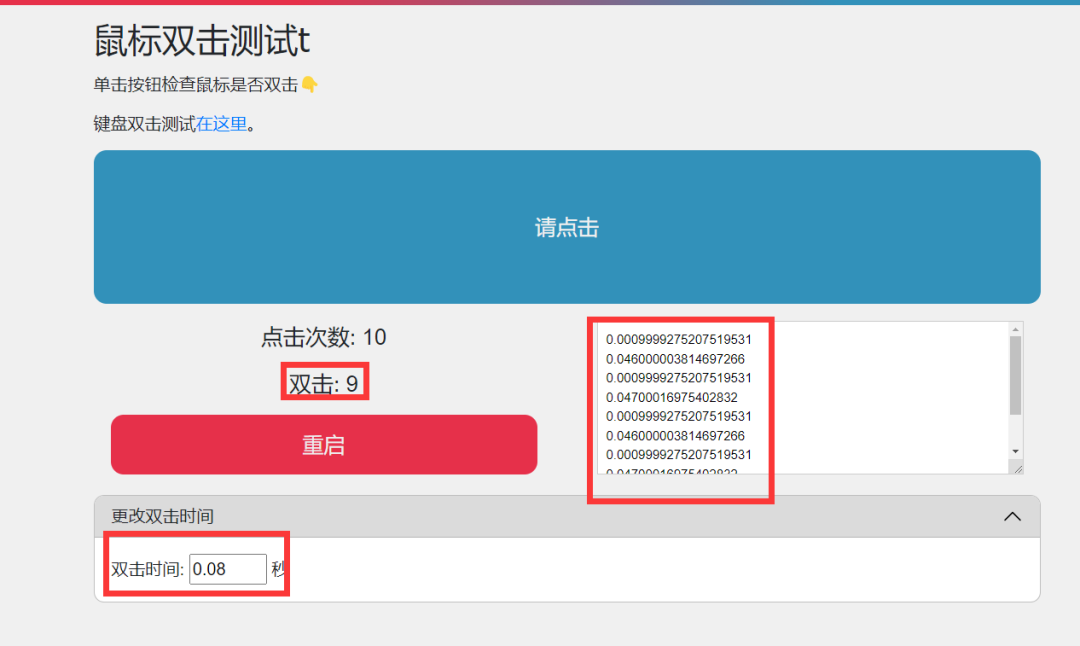
Task: Click the log scrollbar down arrow
Action: (x=1015, y=452)
